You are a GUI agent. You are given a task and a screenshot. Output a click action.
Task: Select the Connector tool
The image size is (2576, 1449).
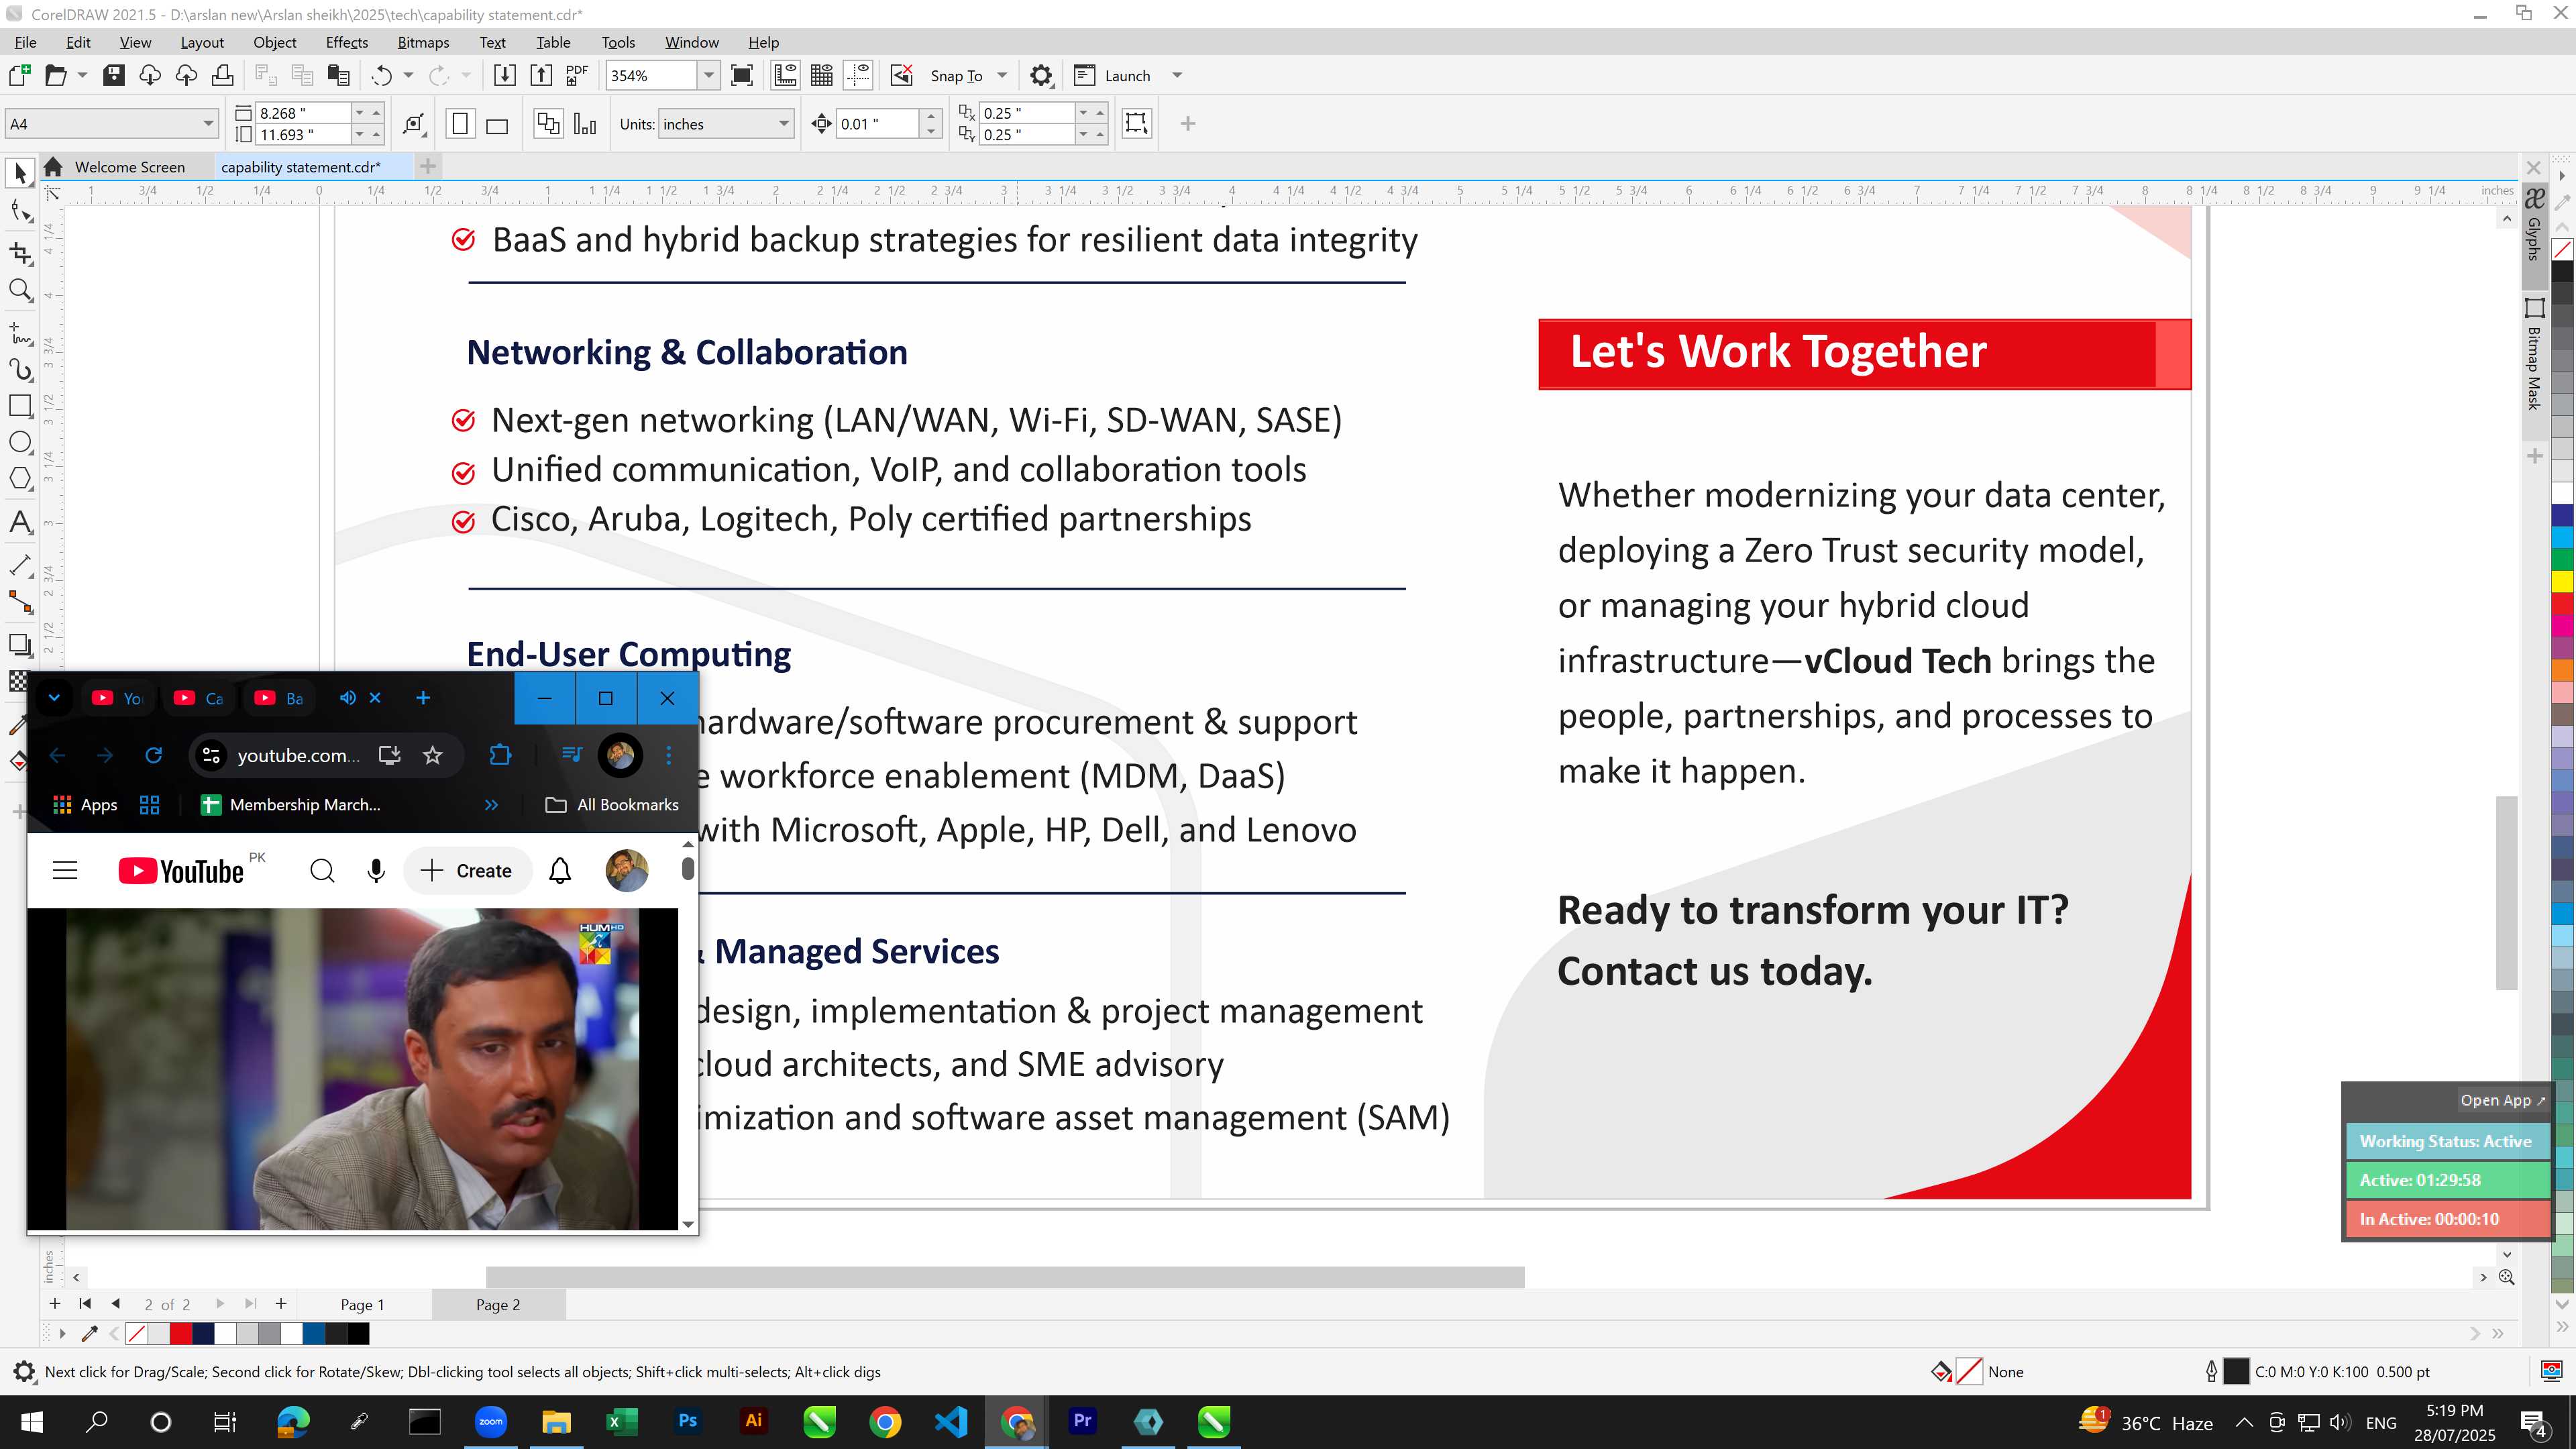pyautogui.click(x=20, y=602)
